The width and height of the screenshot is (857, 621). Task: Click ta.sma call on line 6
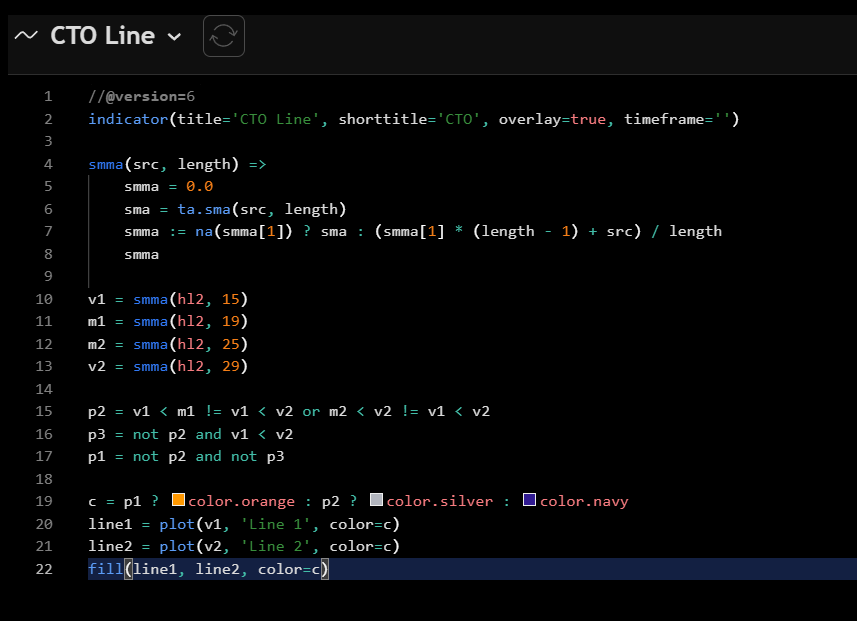pyautogui.click(x=204, y=209)
